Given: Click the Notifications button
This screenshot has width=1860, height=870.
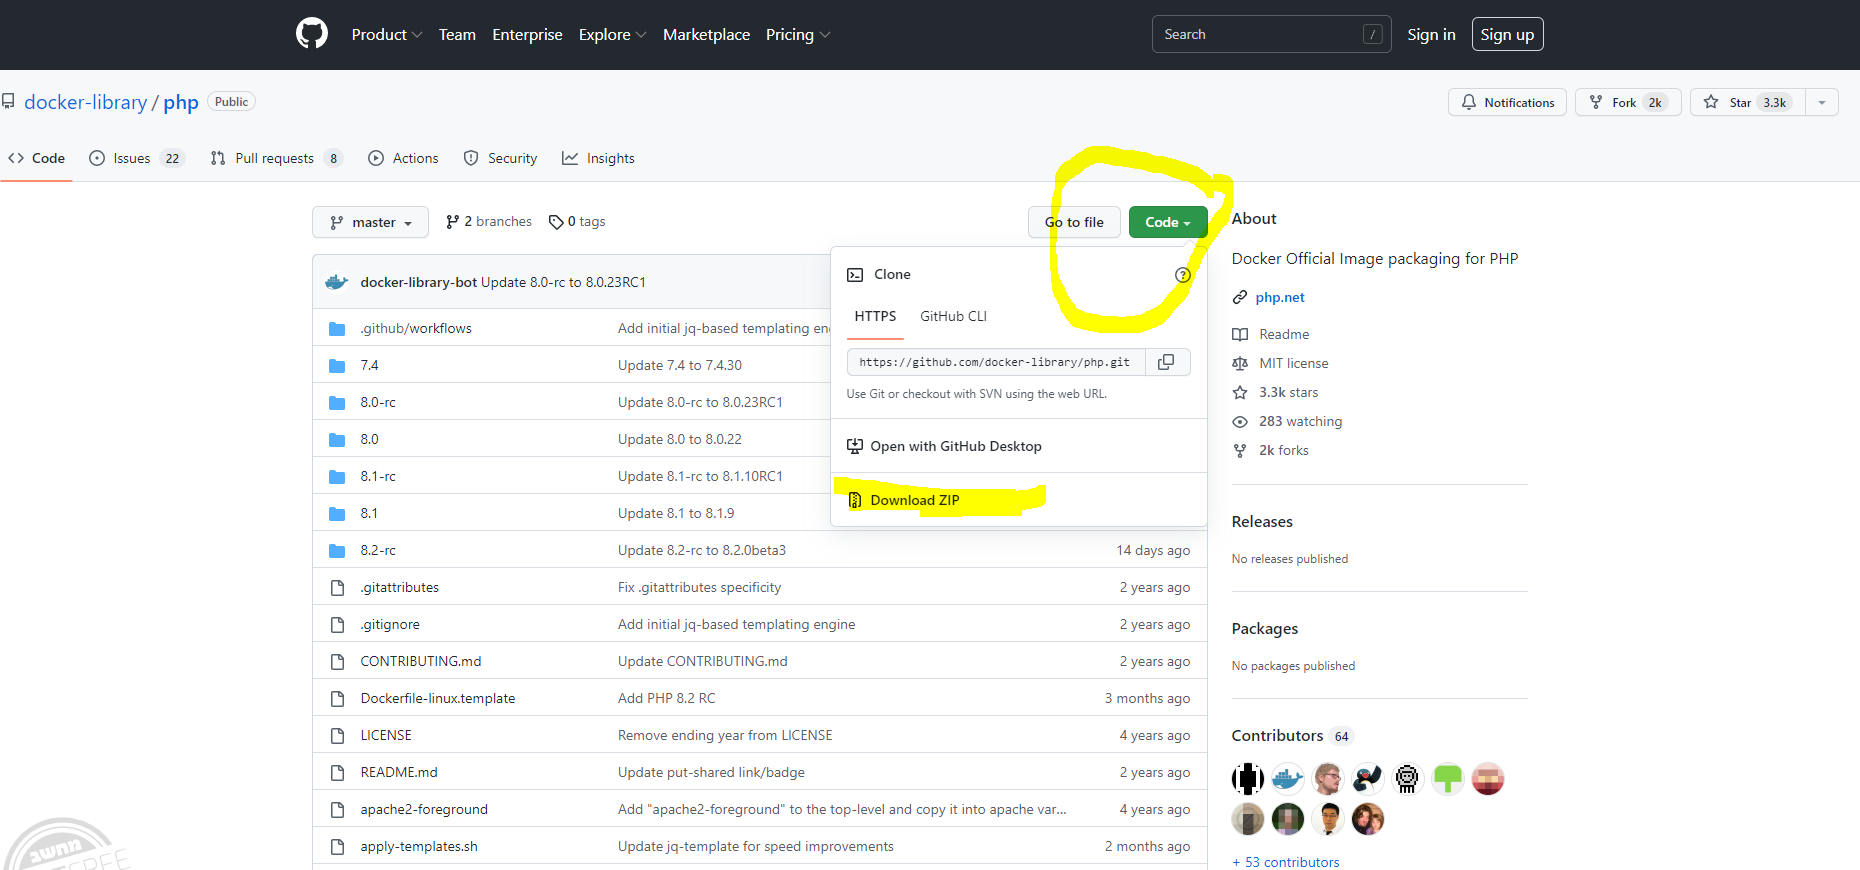Looking at the screenshot, I should (1508, 102).
